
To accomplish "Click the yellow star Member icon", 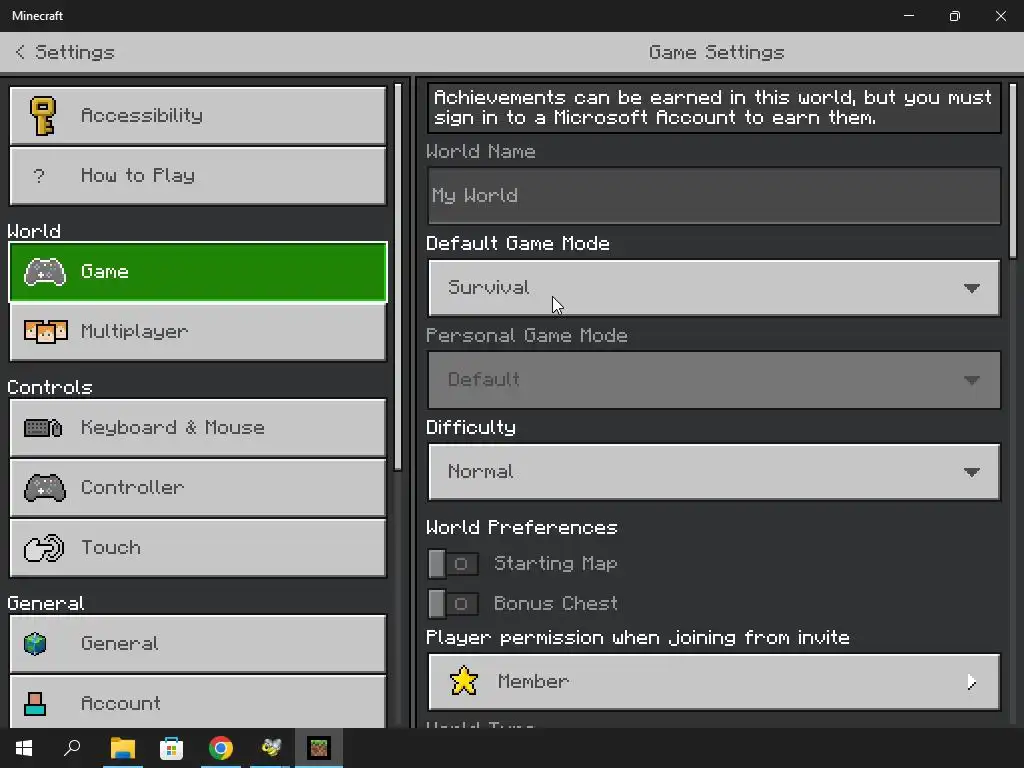I will click(464, 681).
